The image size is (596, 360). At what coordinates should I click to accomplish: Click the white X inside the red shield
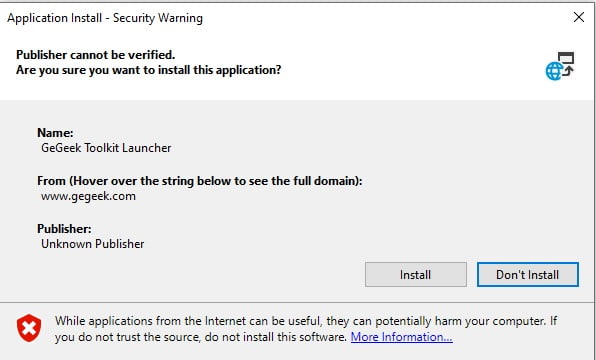pyautogui.click(x=29, y=327)
